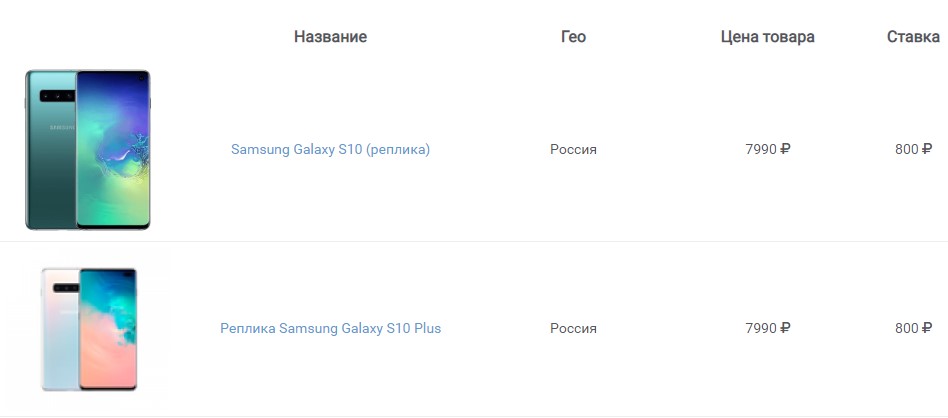Select Россия in the S10 Plus row
This screenshot has width=948, height=418.
coord(573,328)
